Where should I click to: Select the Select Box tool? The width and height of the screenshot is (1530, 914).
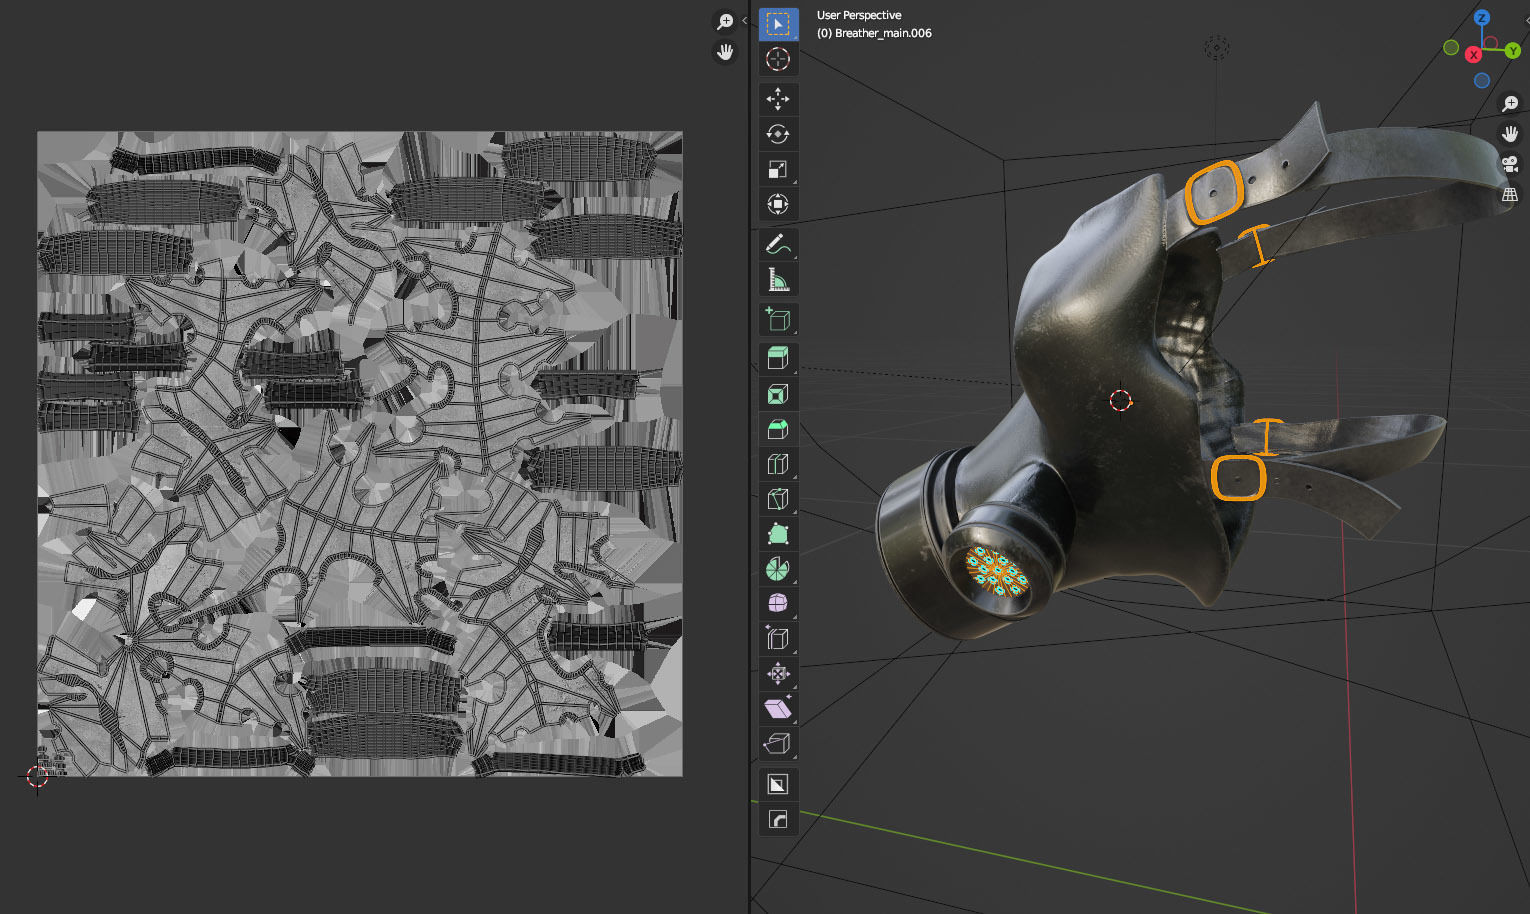(778, 24)
